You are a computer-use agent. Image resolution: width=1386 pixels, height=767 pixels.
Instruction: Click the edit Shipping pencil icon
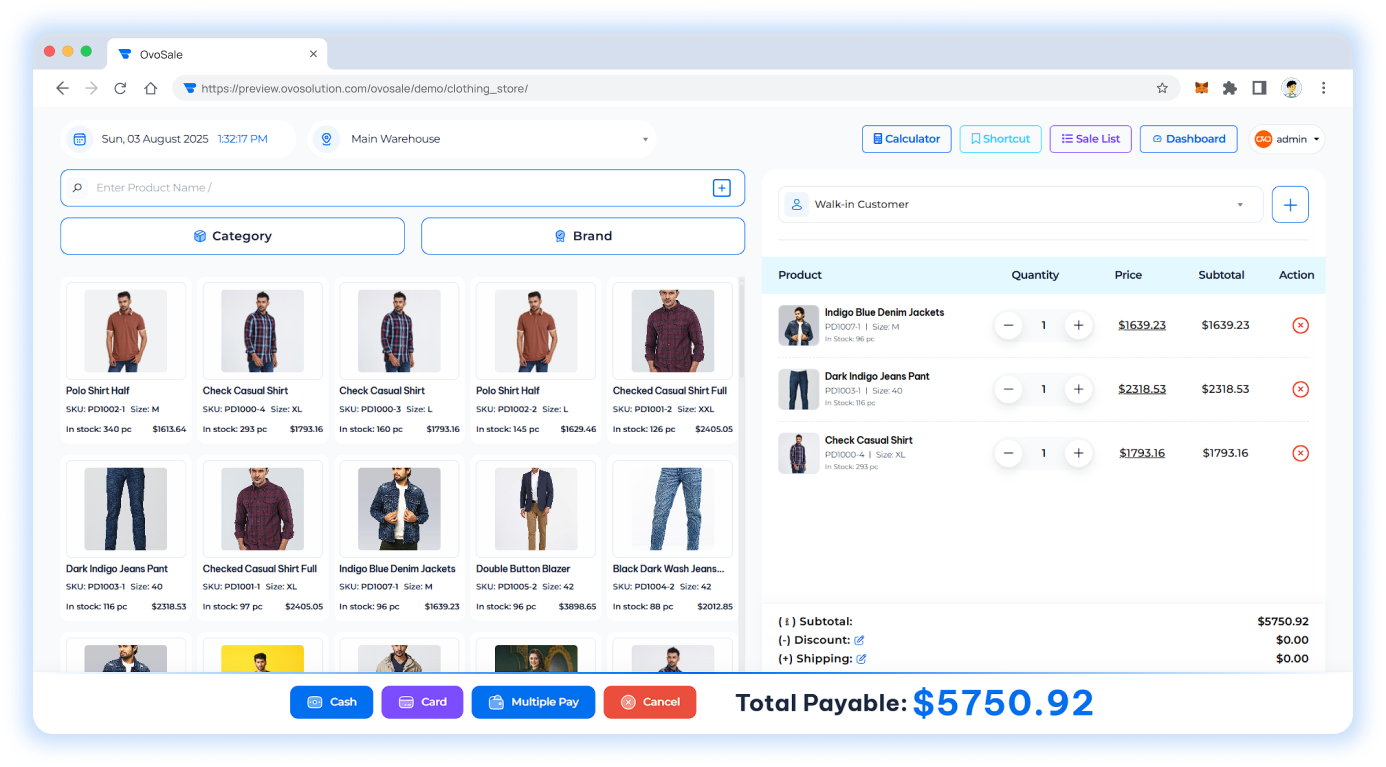point(861,659)
